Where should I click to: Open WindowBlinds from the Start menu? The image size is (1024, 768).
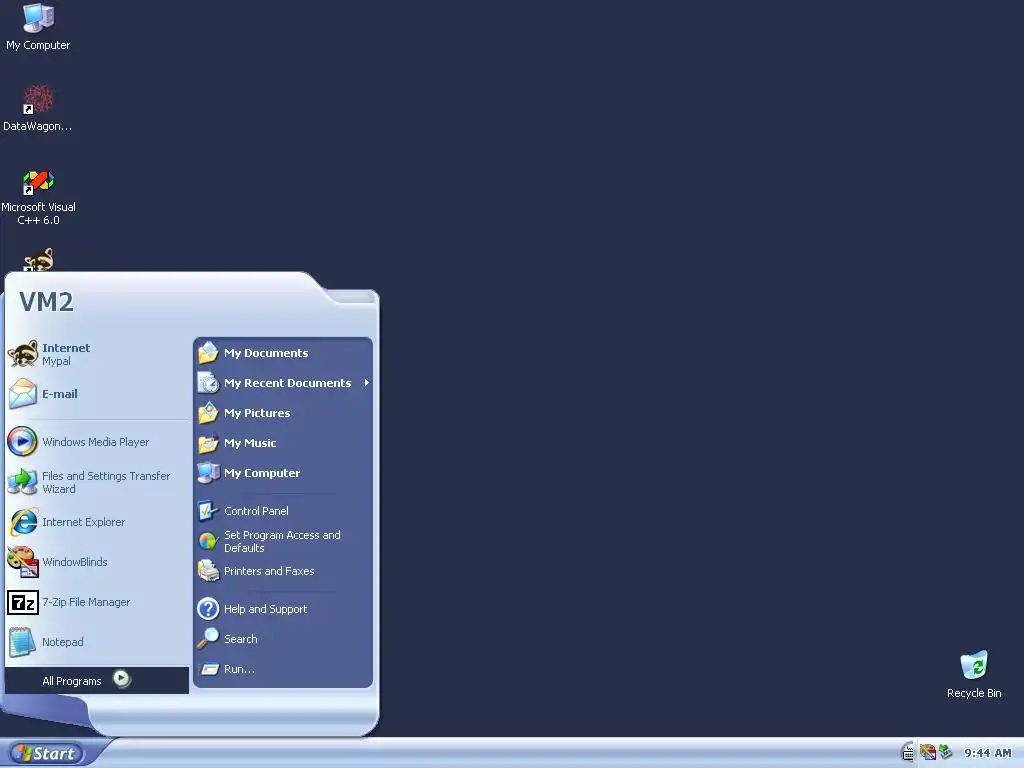click(x=97, y=562)
